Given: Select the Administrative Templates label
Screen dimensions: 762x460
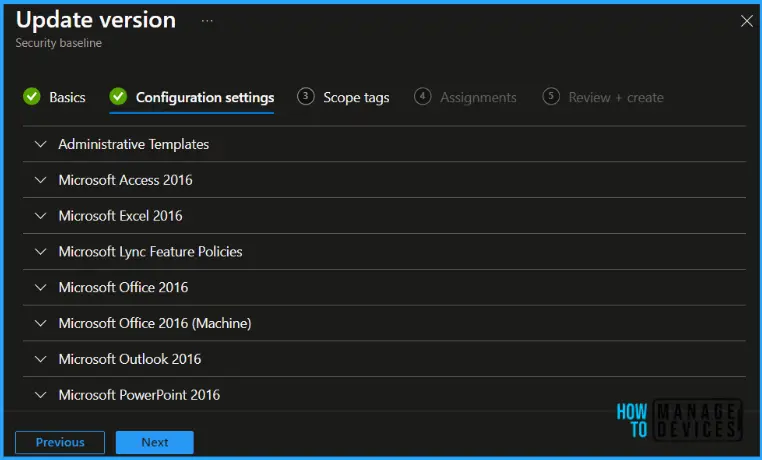Looking at the screenshot, I should pyautogui.click(x=134, y=144).
